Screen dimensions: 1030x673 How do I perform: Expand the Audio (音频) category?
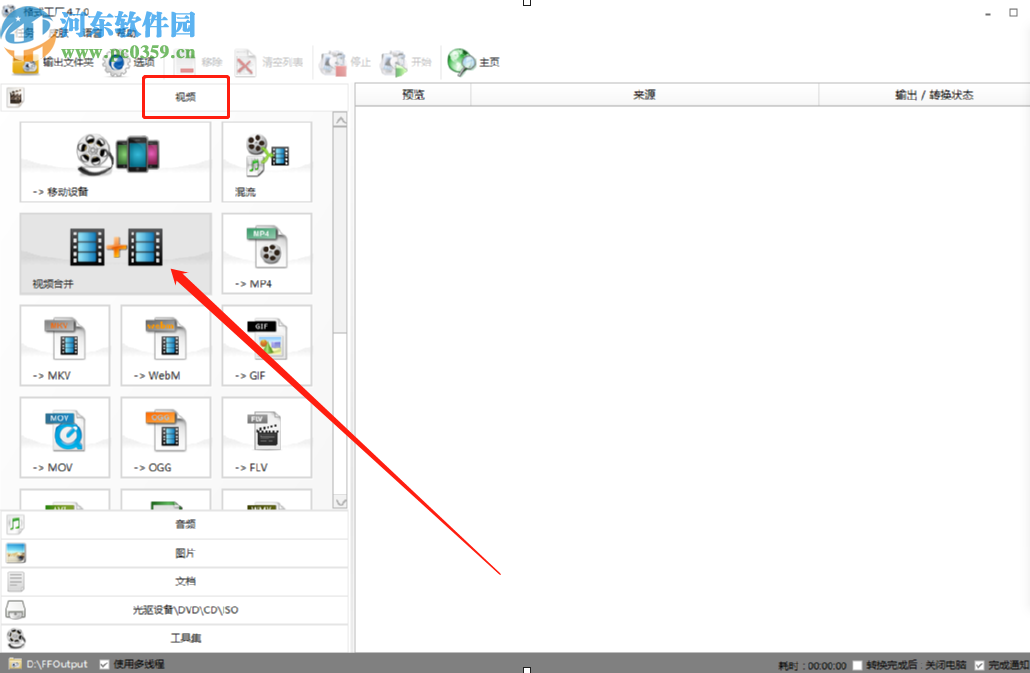click(x=175, y=524)
